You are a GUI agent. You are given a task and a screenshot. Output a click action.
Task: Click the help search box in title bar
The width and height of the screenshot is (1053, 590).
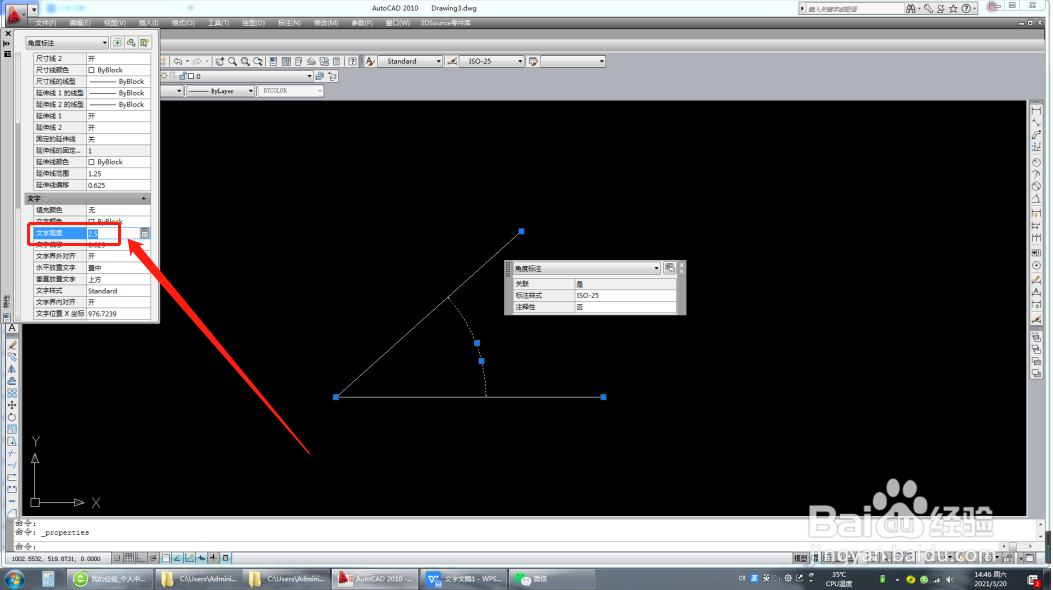point(854,9)
